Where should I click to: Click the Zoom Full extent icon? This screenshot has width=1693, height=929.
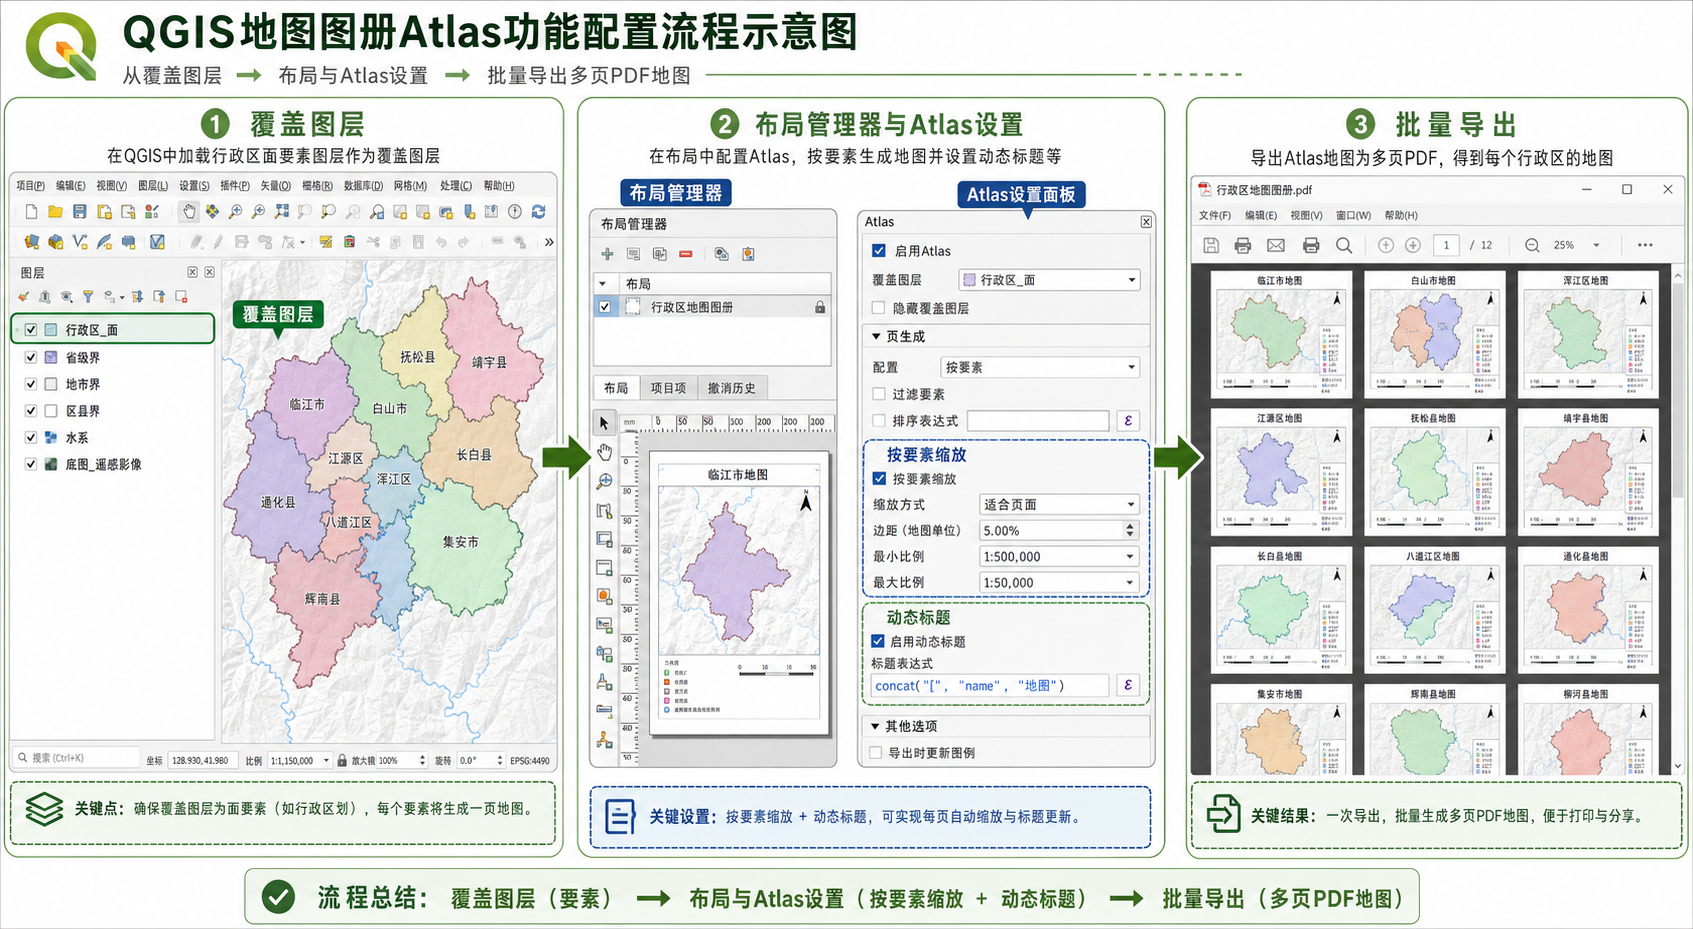282,212
